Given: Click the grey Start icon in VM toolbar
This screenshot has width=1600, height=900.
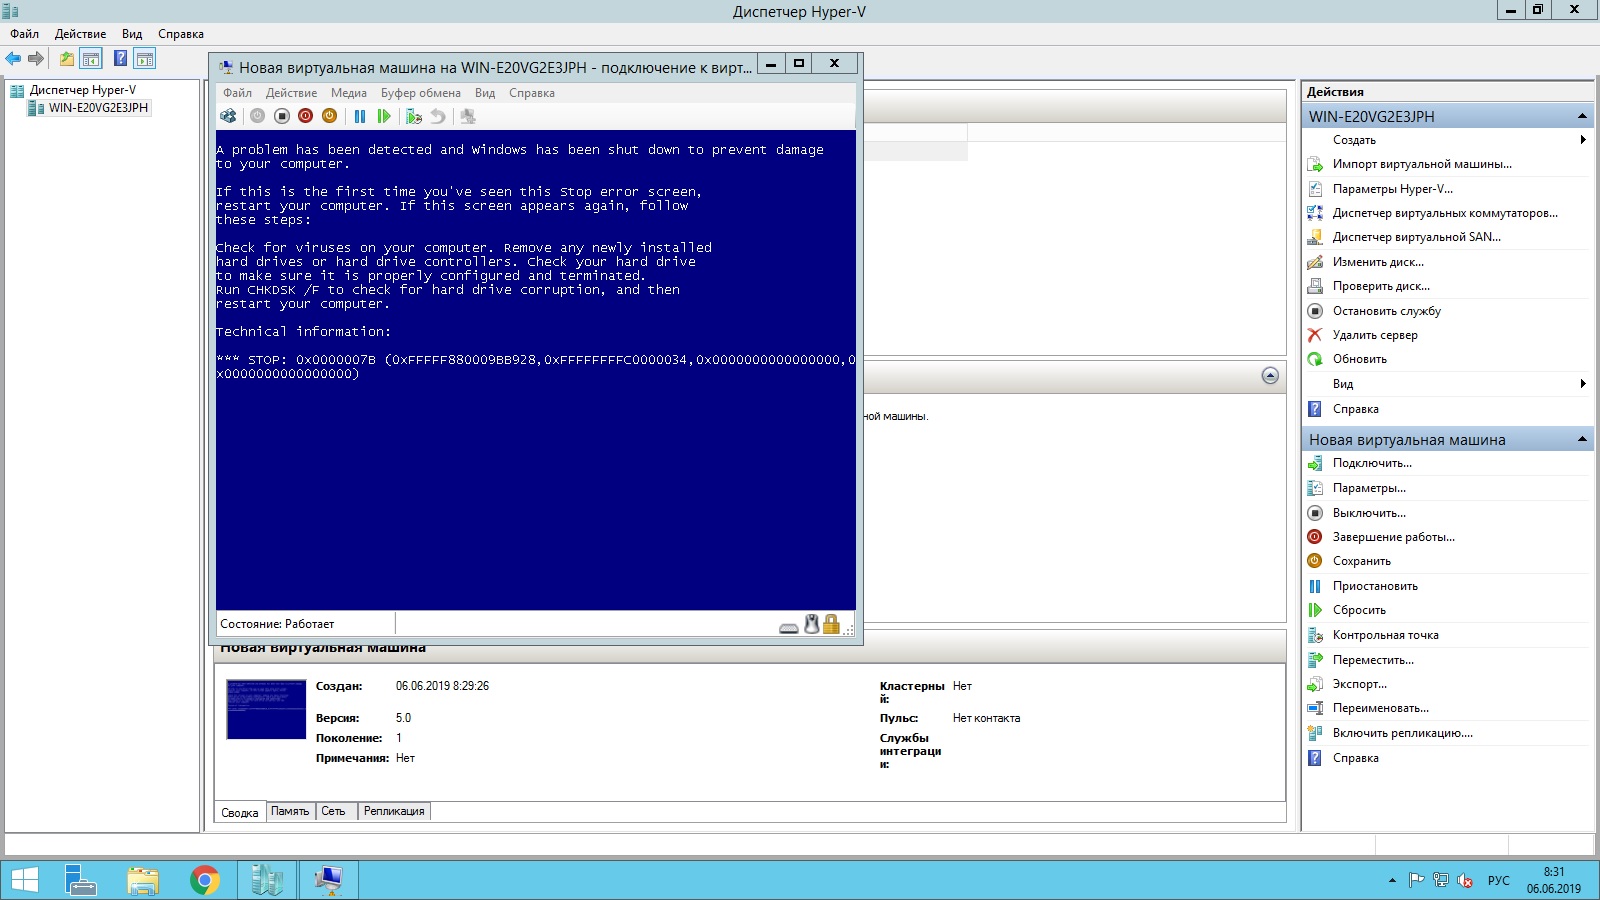Looking at the screenshot, I should tap(257, 116).
